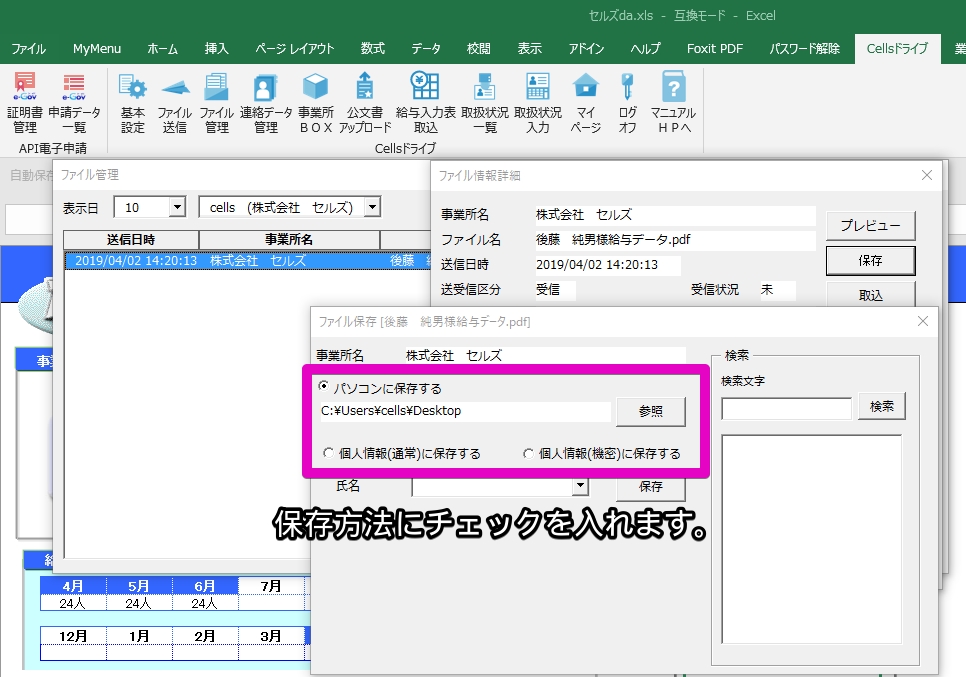The width and height of the screenshot is (966, 677).
Task: Switch to MyMenu tab
Action: pos(97,49)
